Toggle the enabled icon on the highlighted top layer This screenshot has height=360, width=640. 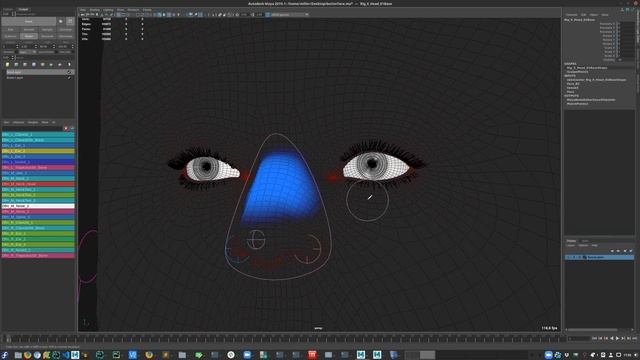coord(69,72)
